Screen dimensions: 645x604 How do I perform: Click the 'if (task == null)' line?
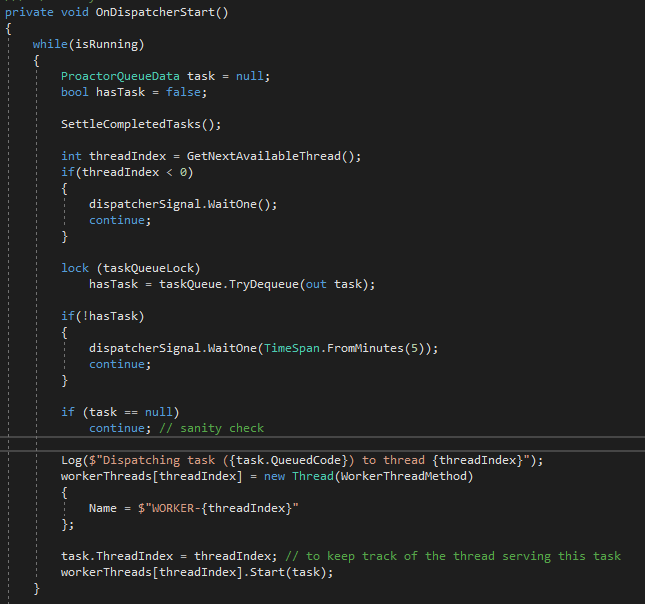tap(120, 412)
